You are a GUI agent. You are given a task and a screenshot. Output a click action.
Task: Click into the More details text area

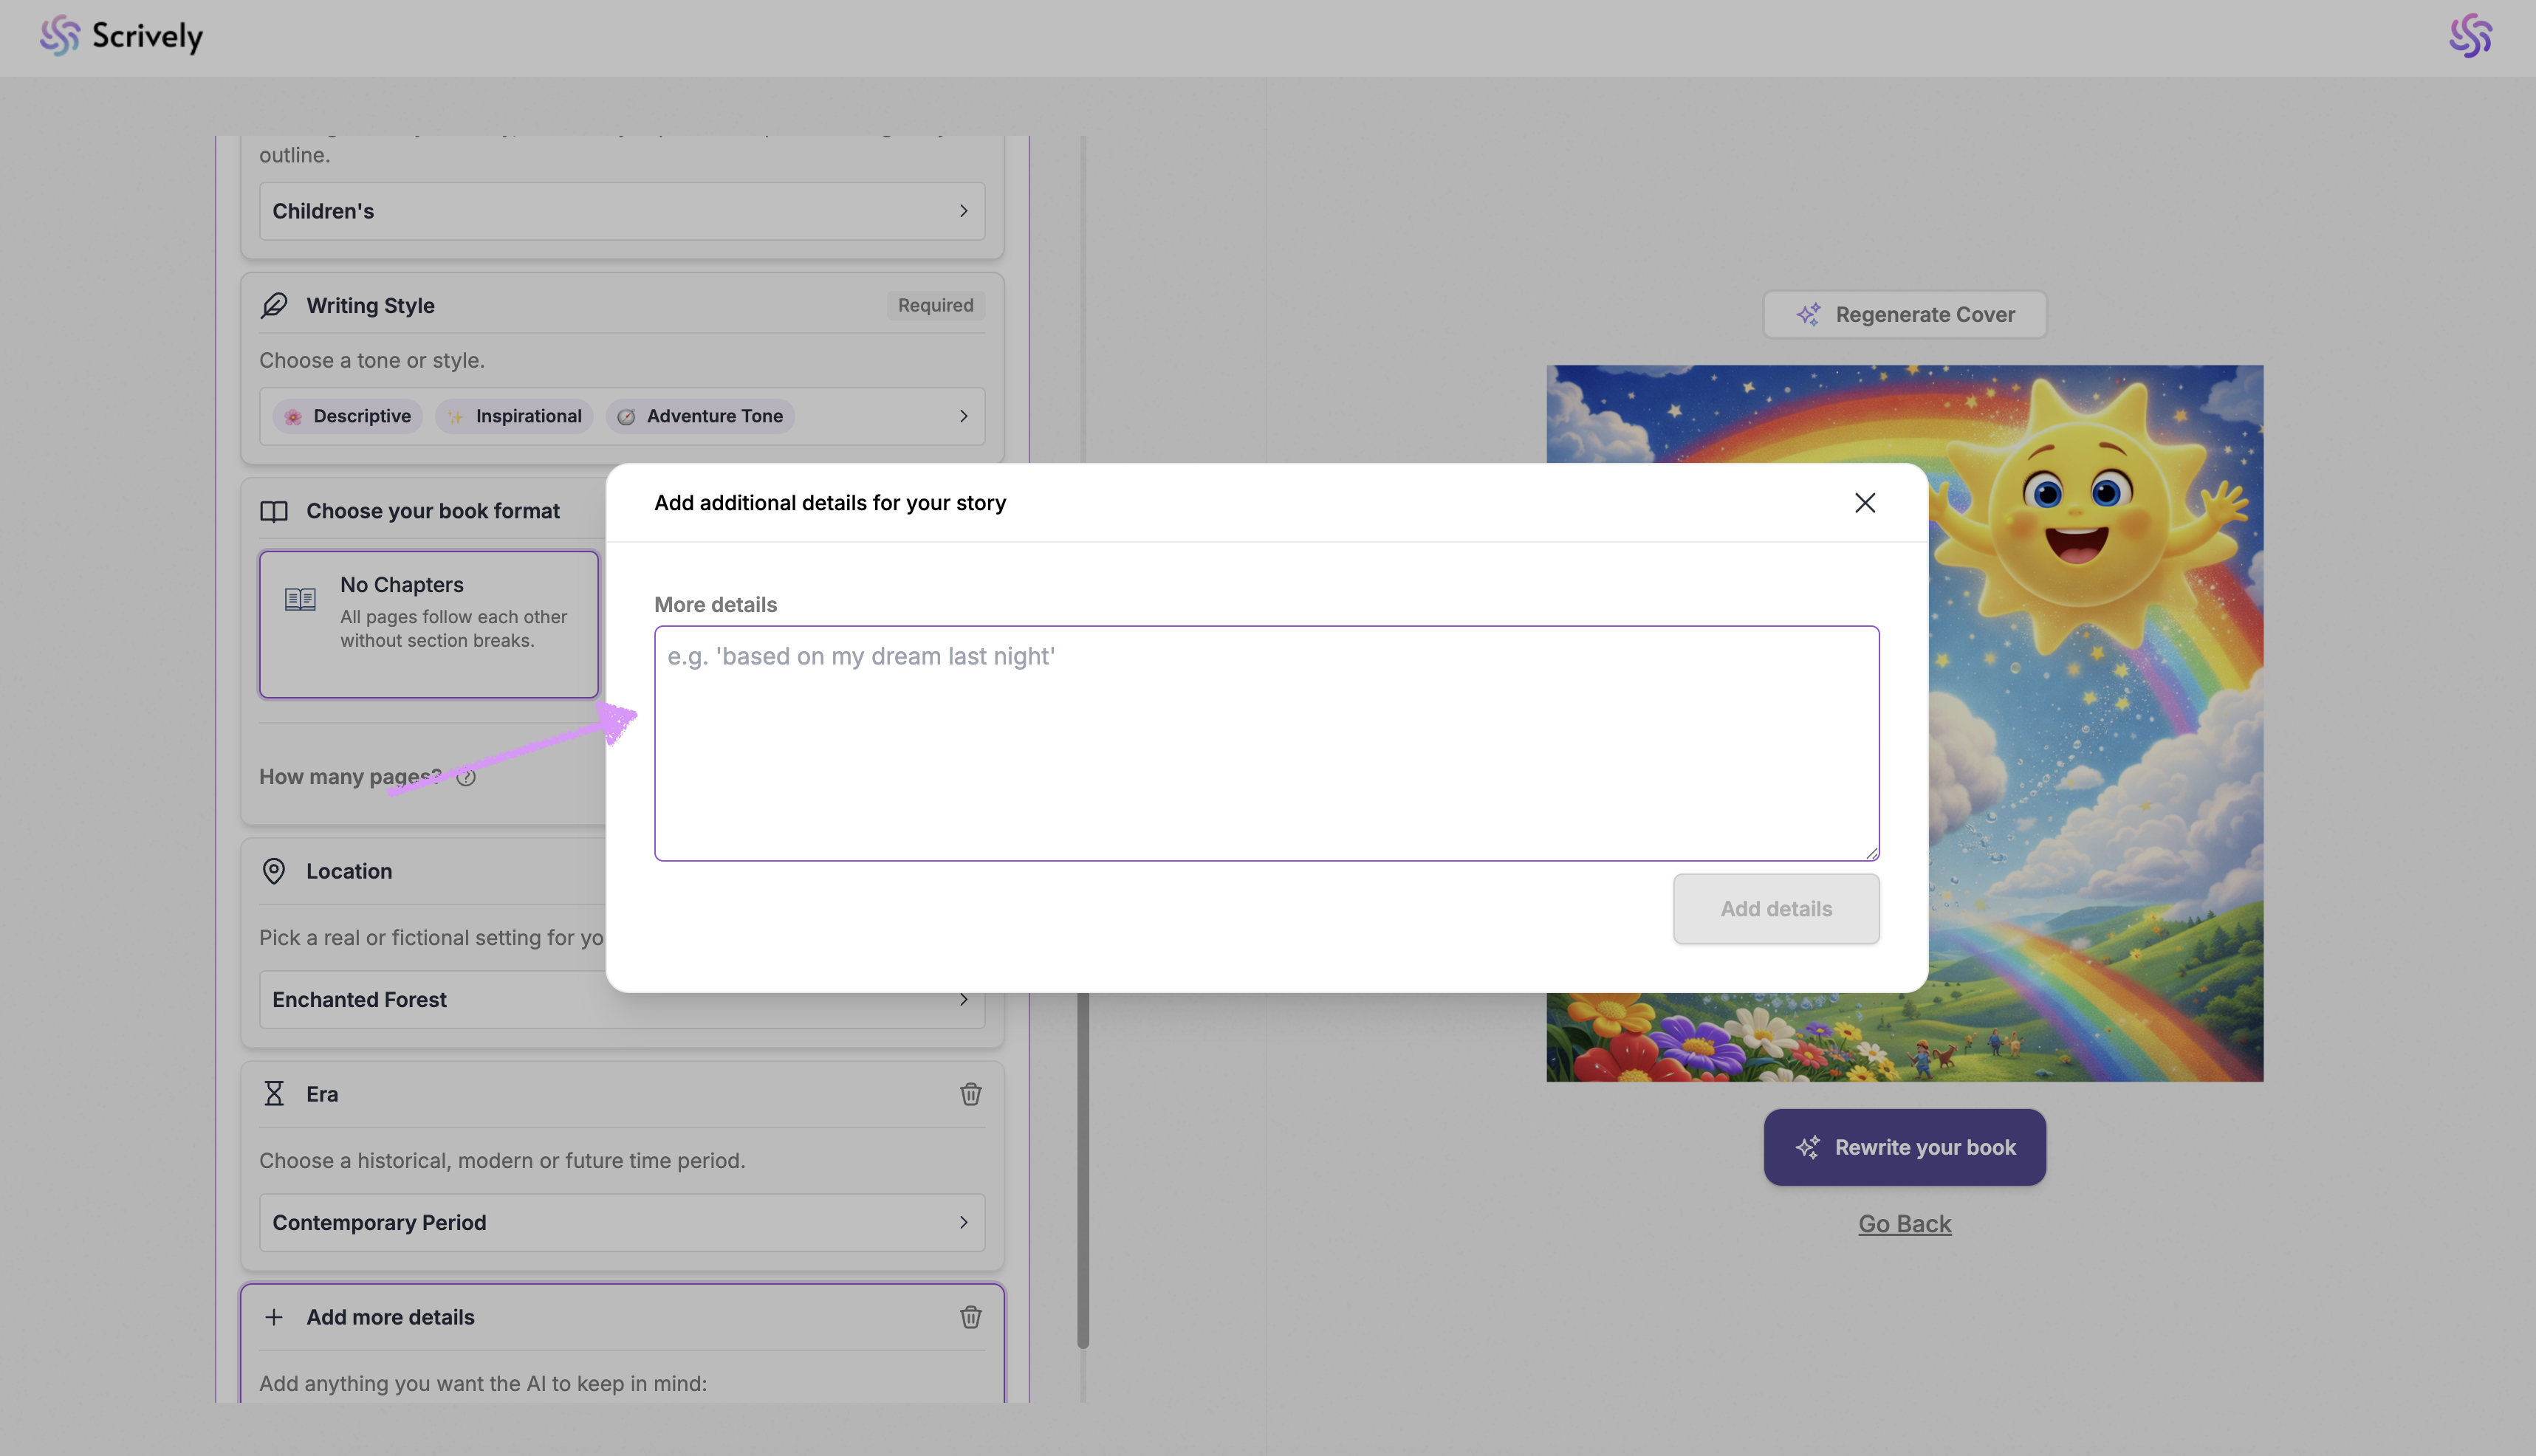coord(1266,743)
